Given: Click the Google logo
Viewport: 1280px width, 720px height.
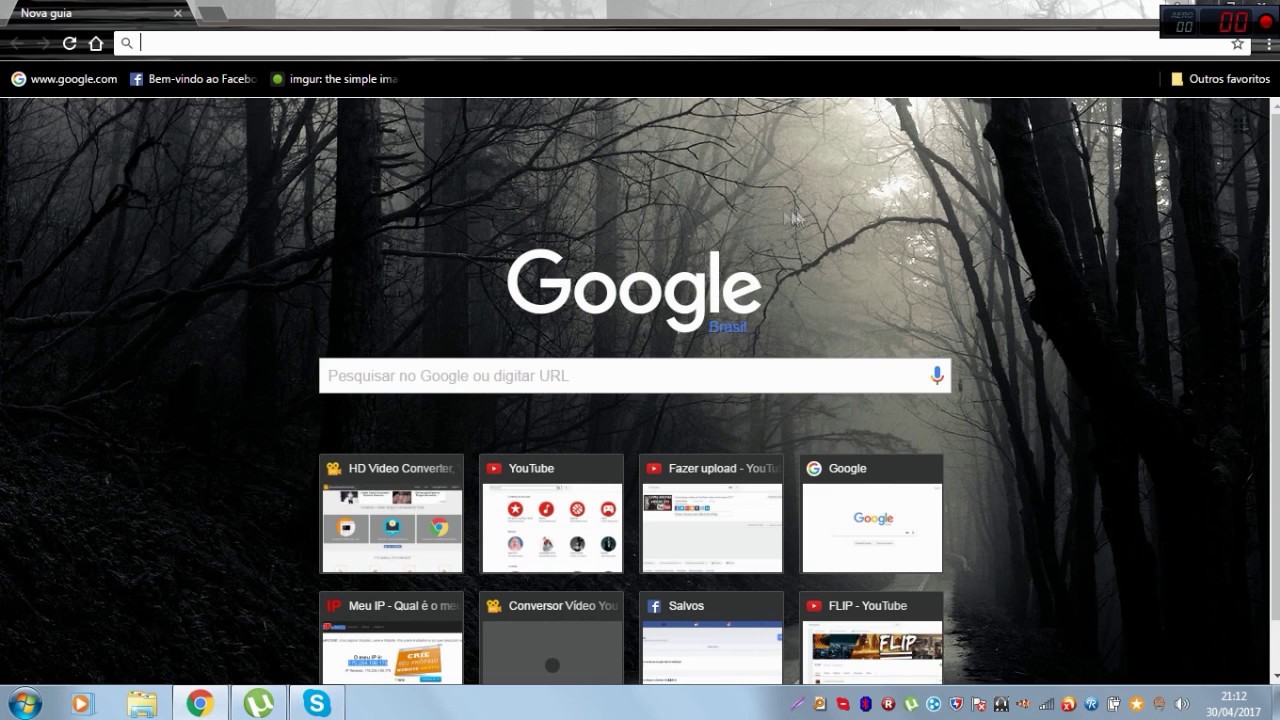Looking at the screenshot, I should (634, 290).
